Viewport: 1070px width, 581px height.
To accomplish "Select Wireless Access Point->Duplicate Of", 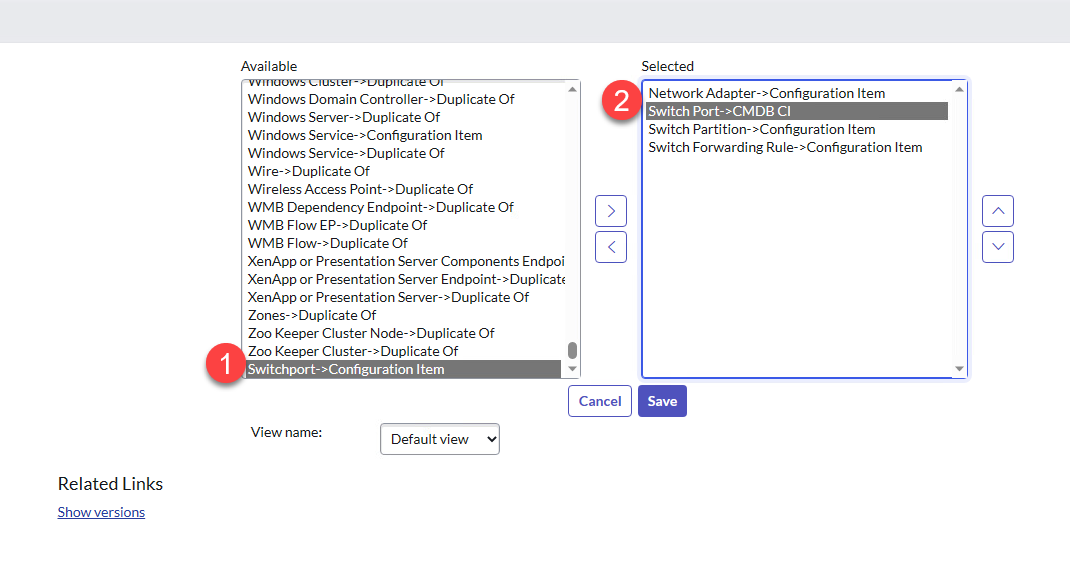I will [x=403, y=189].
